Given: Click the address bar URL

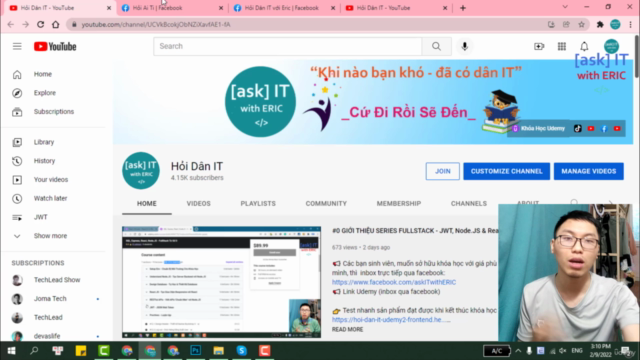Looking at the screenshot, I should 156,24.
